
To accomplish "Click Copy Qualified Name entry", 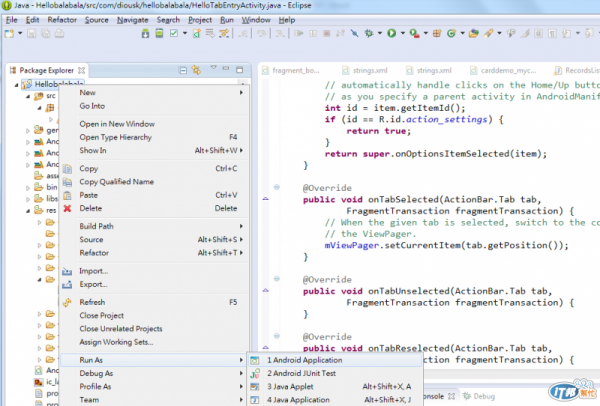I will (155, 182).
